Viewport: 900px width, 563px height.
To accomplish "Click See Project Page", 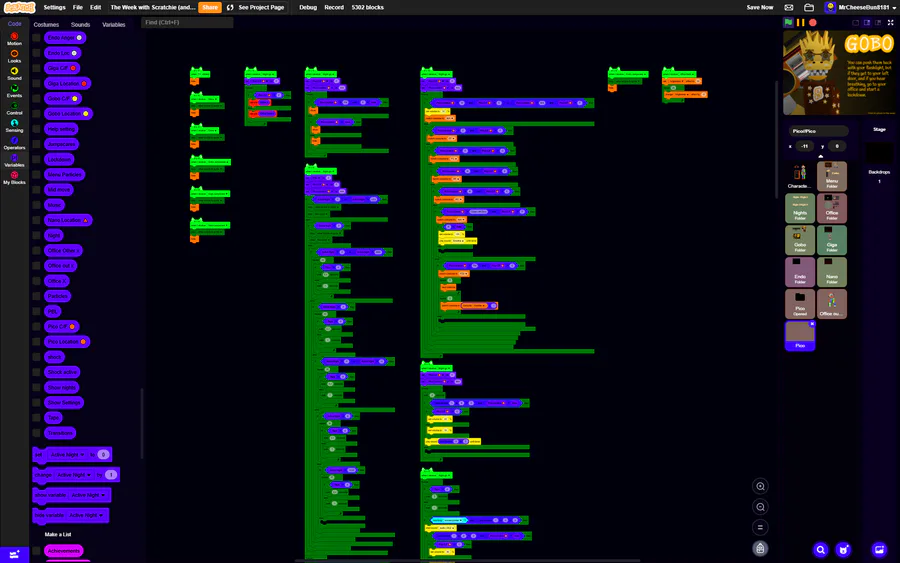I will pyautogui.click(x=256, y=7).
